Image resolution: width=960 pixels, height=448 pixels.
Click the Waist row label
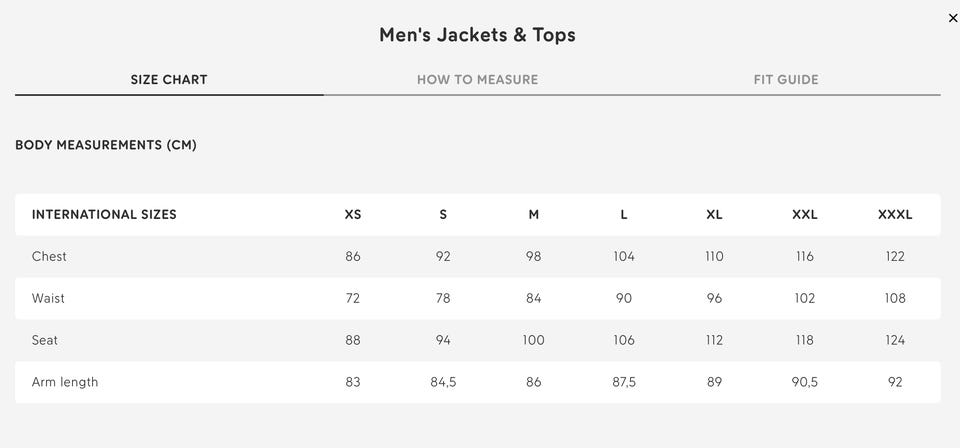coord(48,299)
